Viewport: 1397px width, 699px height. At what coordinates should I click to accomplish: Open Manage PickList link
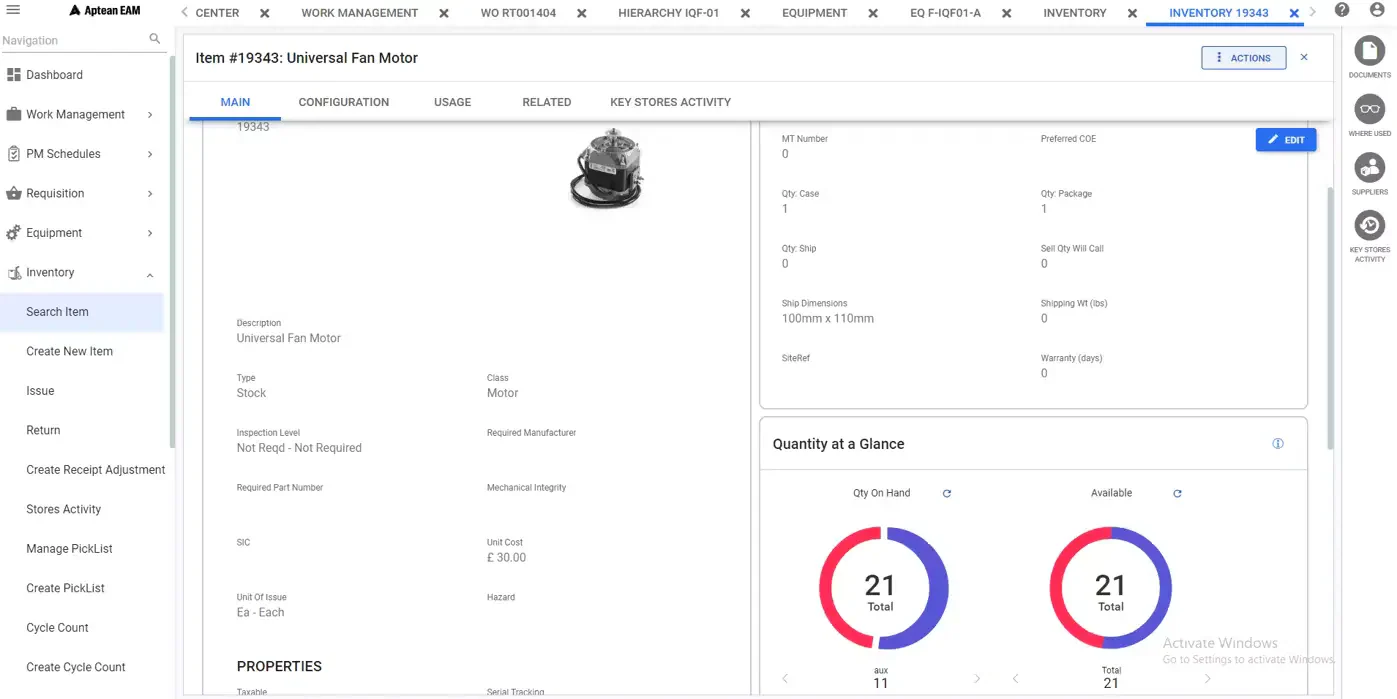(69, 549)
